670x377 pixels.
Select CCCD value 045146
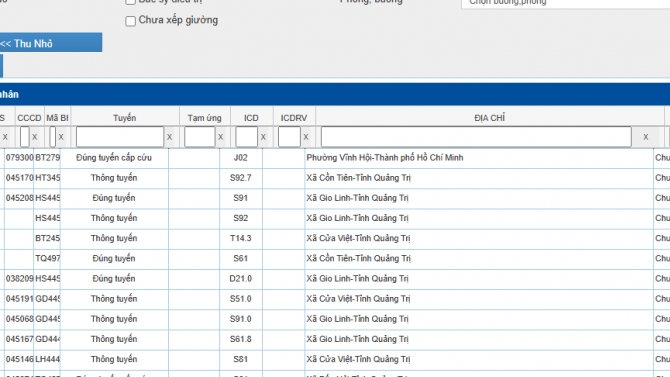click(x=19, y=359)
